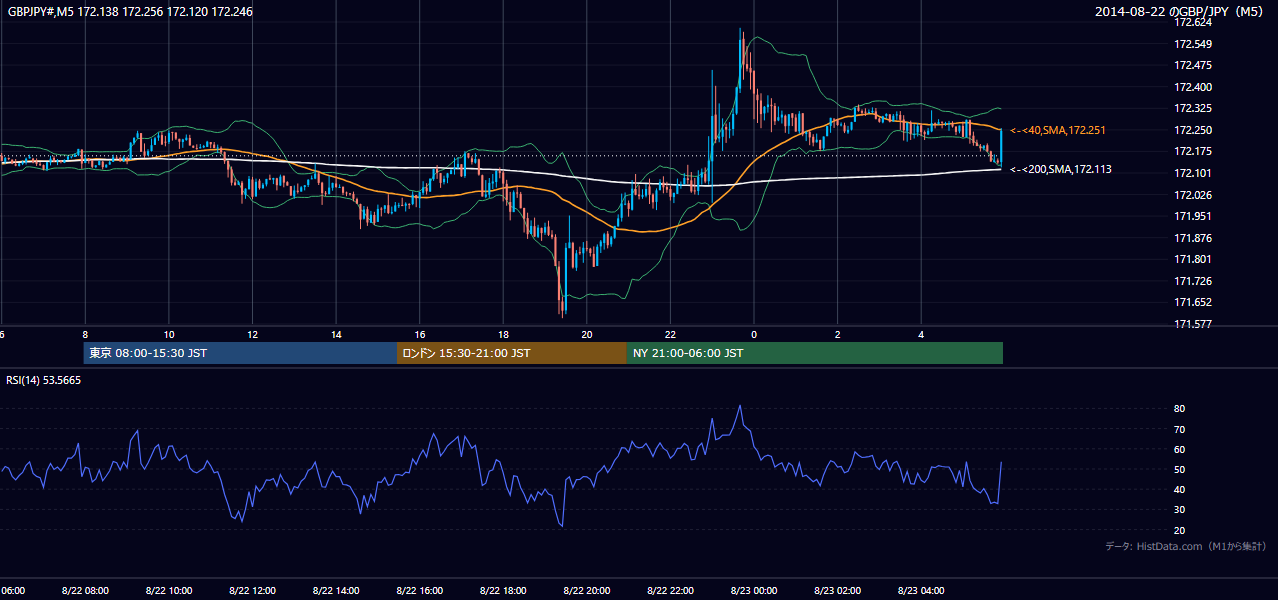Click the 8/22 22:00 bottom date label
This screenshot has width=1278, height=600.
pyautogui.click(x=670, y=591)
